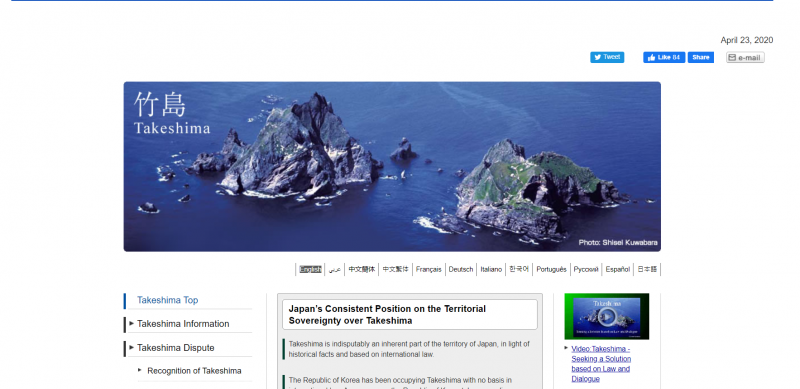The image size is (800, 389).
Task: Switch language to Français
Action: [x=428, y=270]
